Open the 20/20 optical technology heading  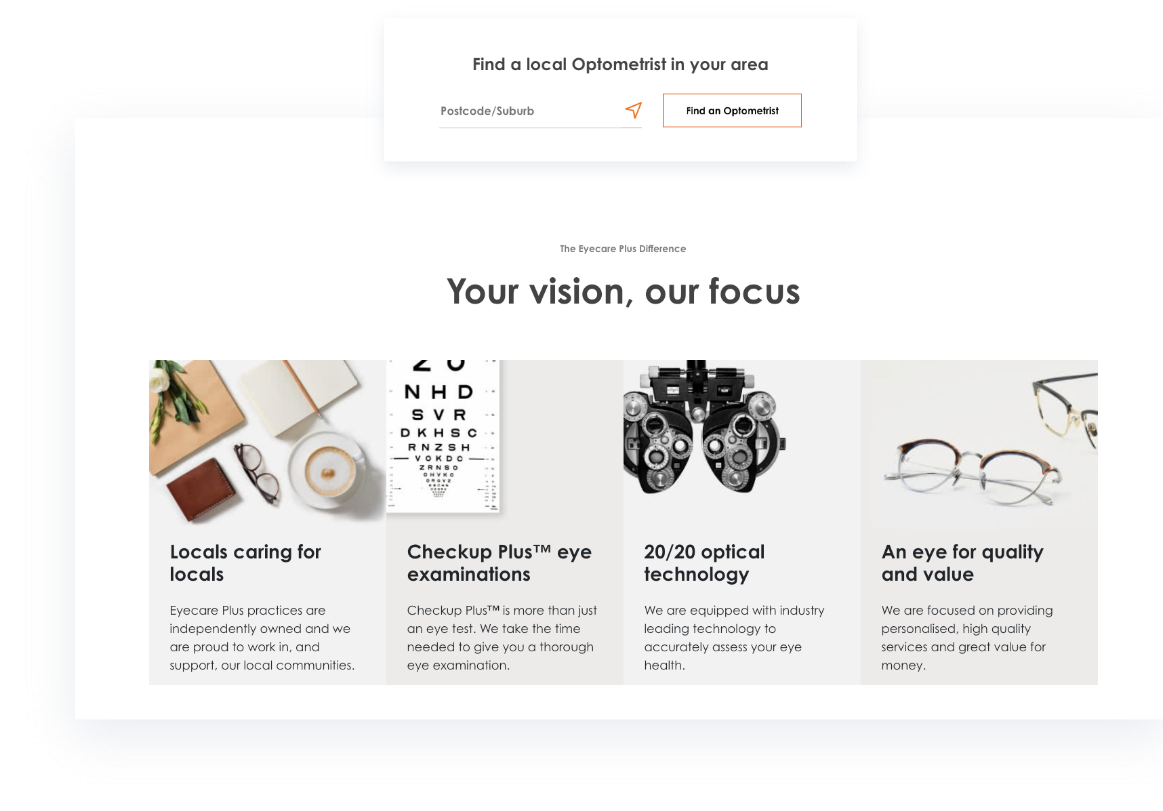(x=705, y=563)
